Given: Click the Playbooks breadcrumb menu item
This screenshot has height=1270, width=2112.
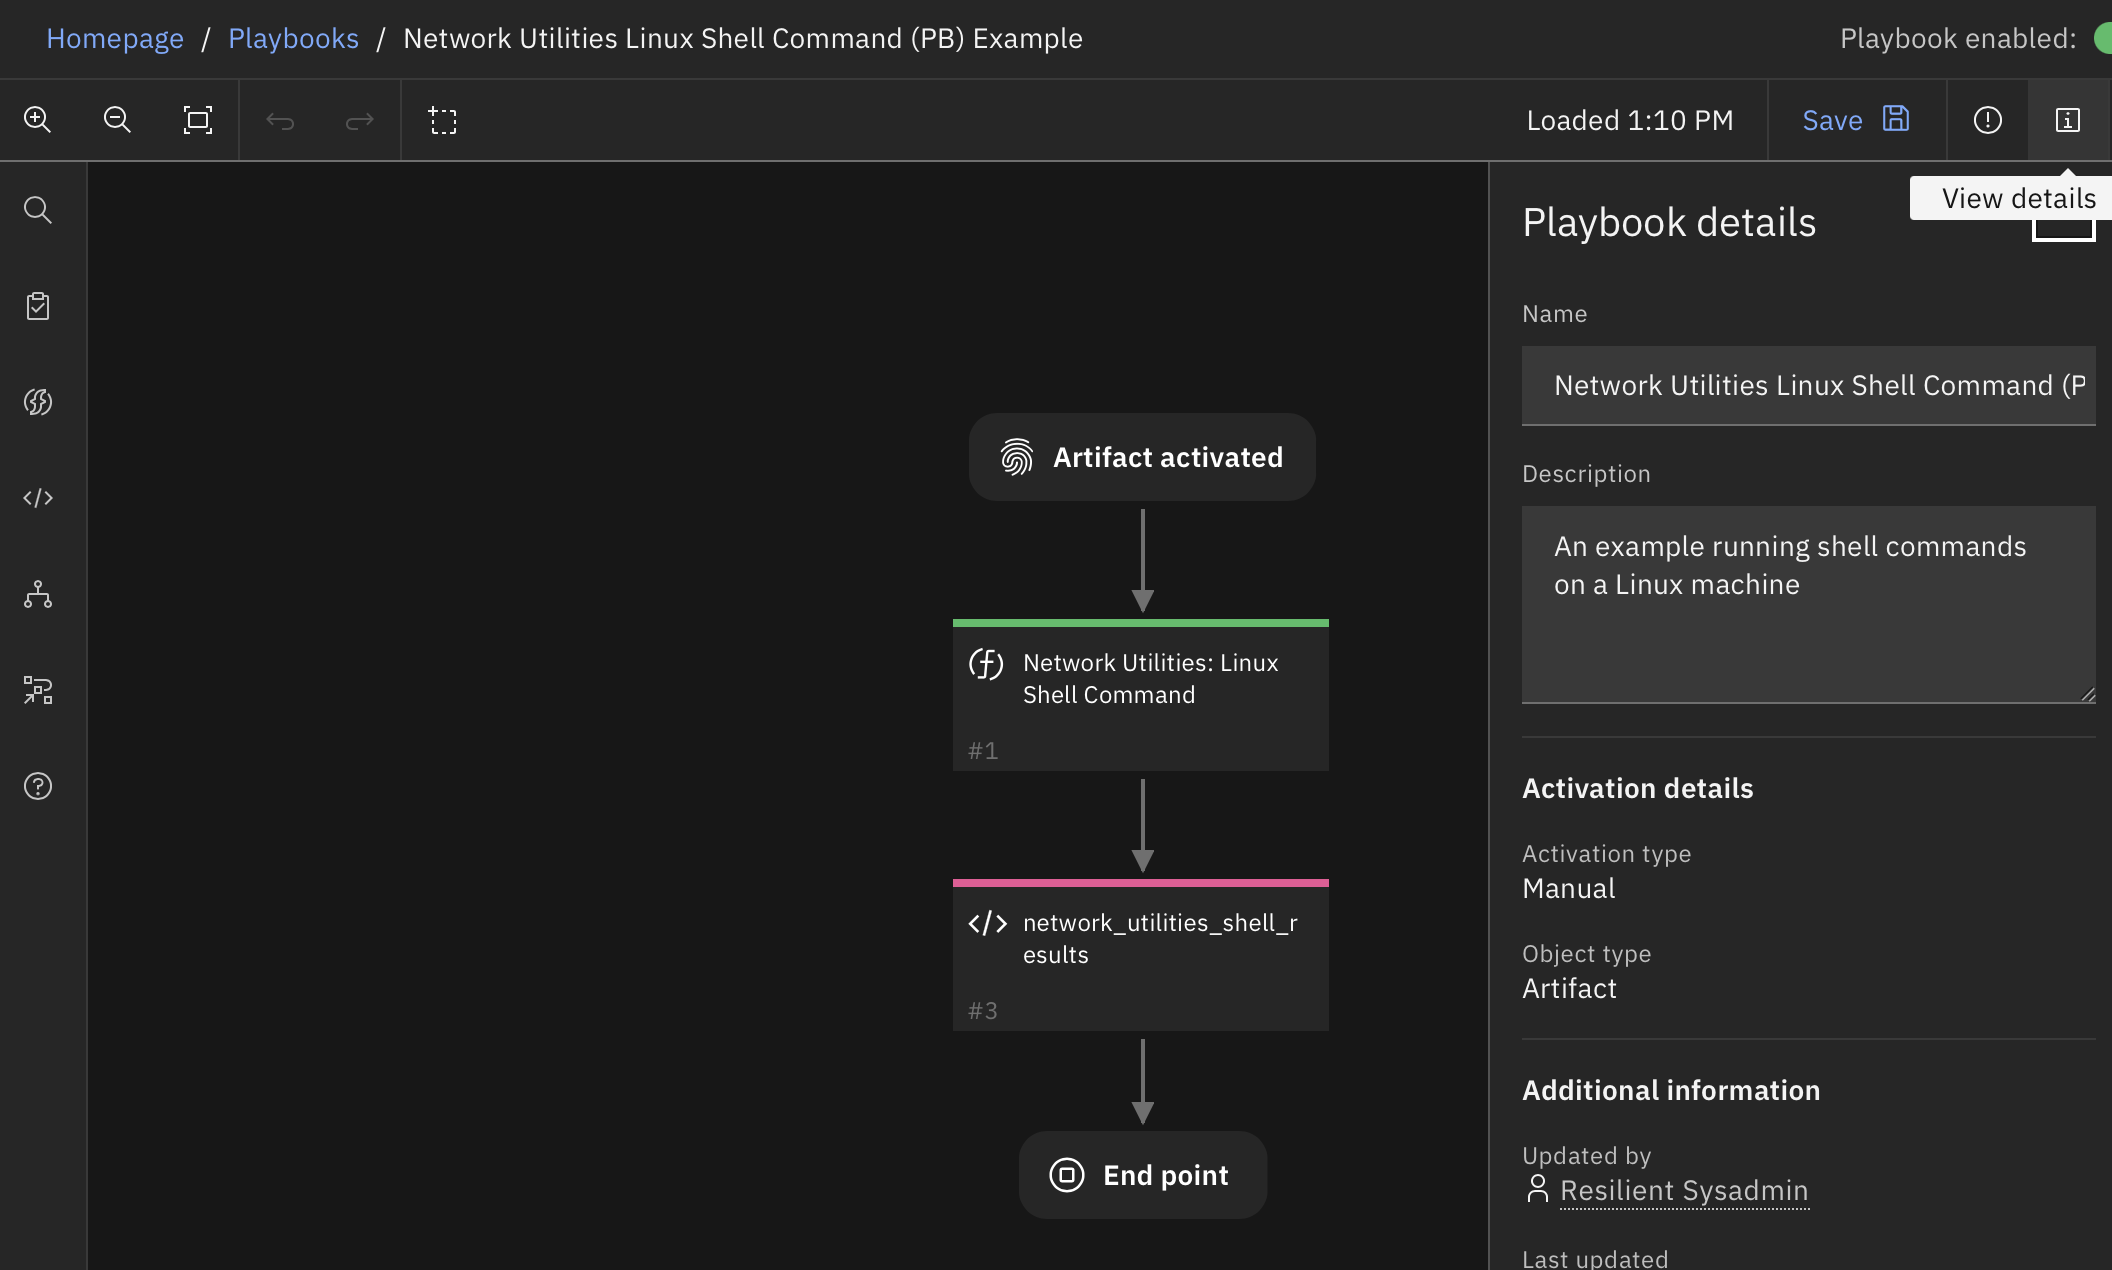Looking at the screenshot, I should 293,38.
